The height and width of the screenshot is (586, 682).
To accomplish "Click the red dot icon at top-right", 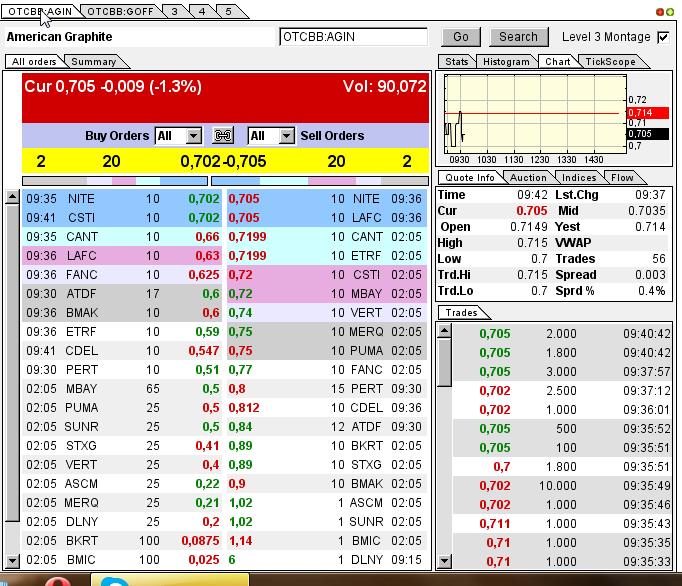I will click(660, 11).
